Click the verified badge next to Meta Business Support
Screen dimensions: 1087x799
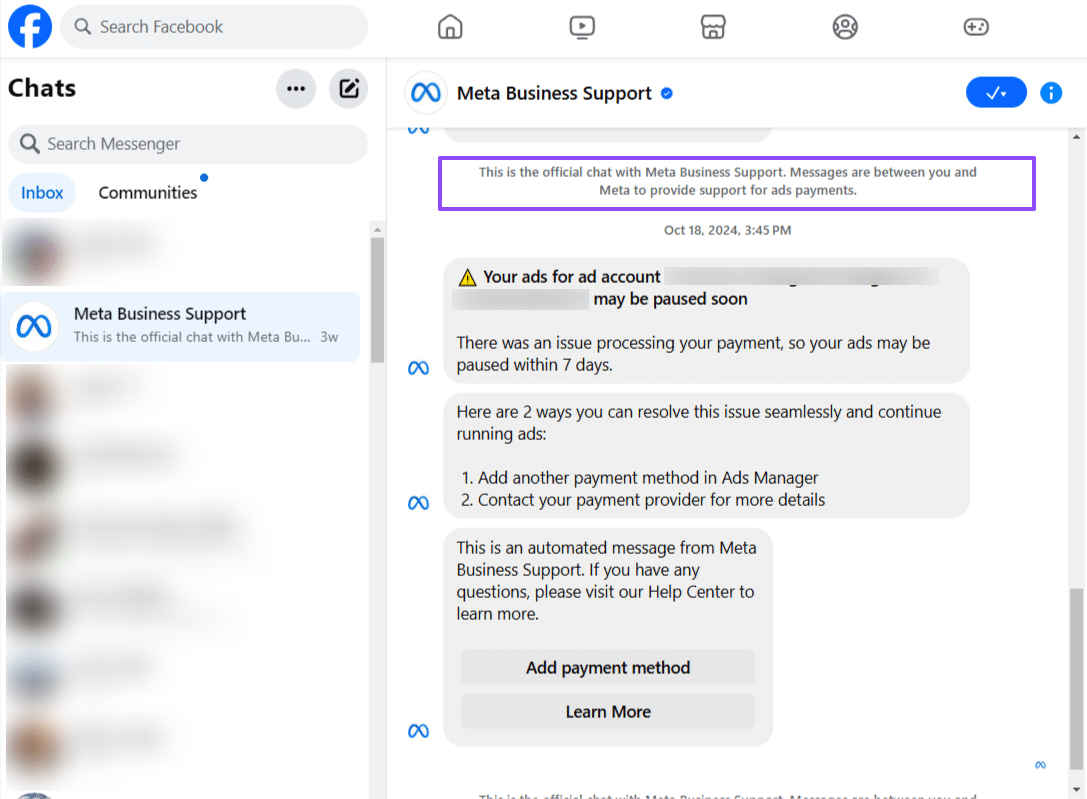(667, 94)
